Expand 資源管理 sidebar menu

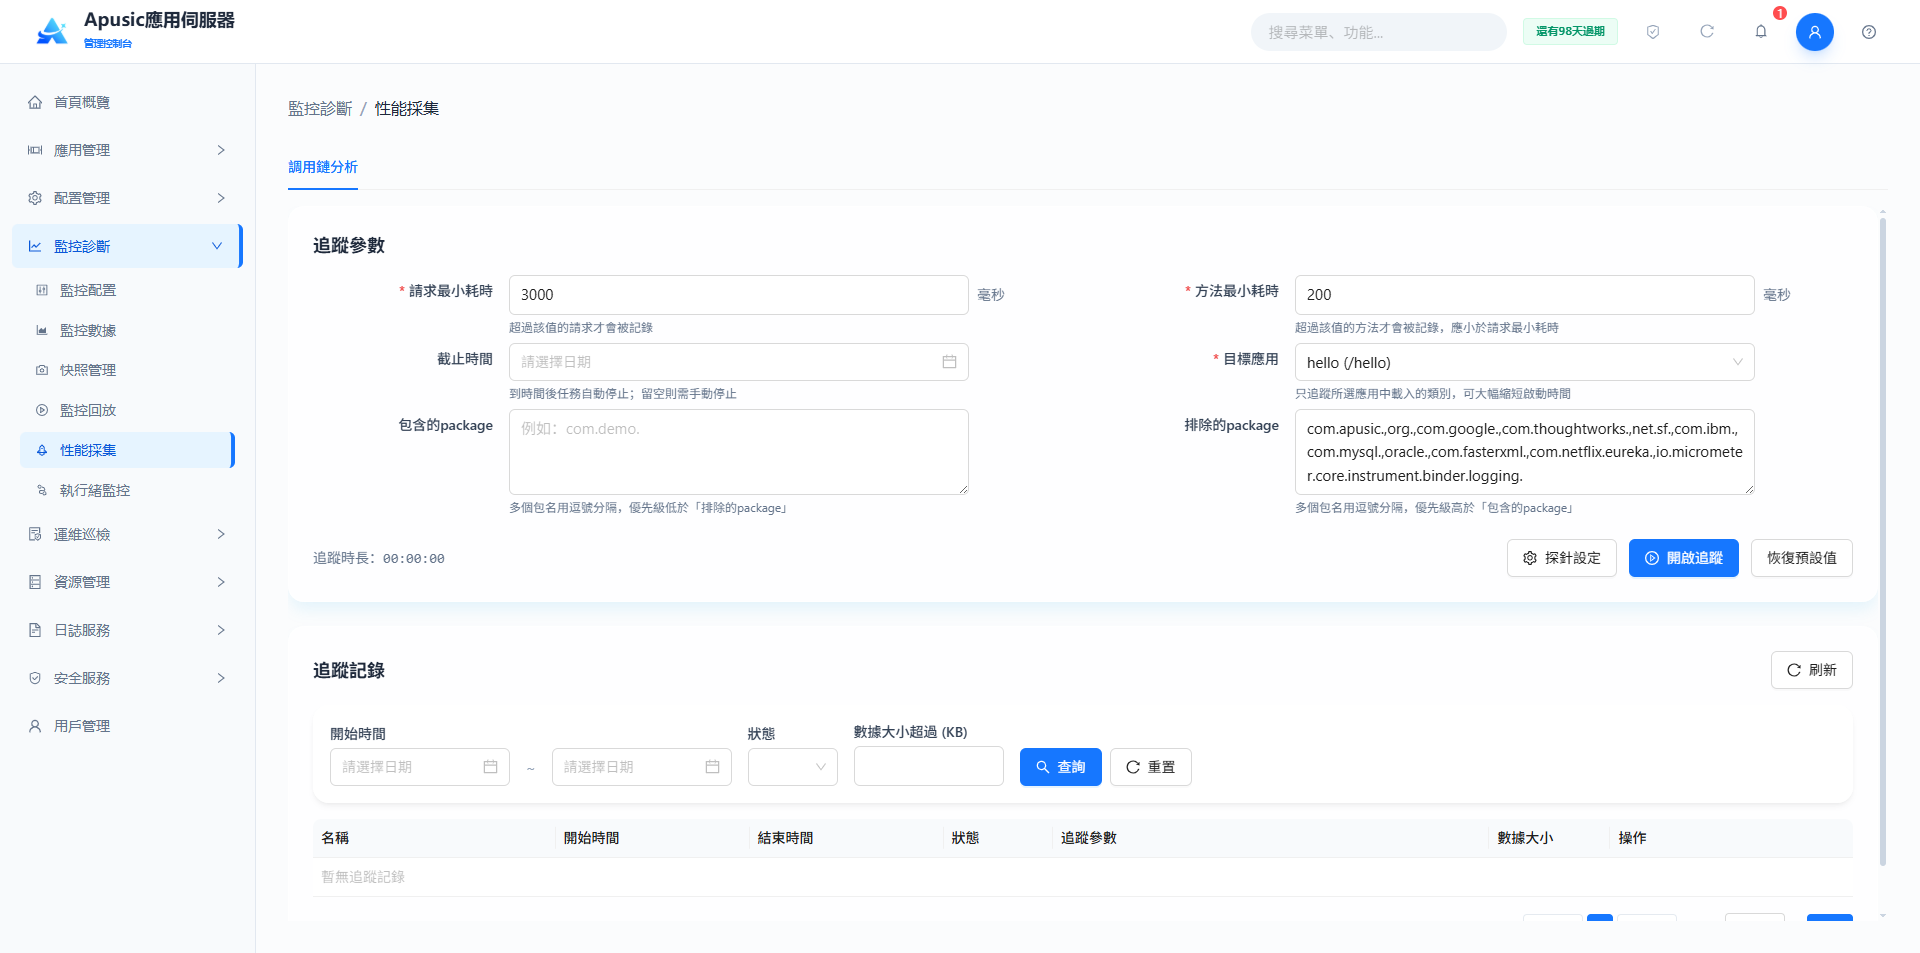tap(127, 582)
